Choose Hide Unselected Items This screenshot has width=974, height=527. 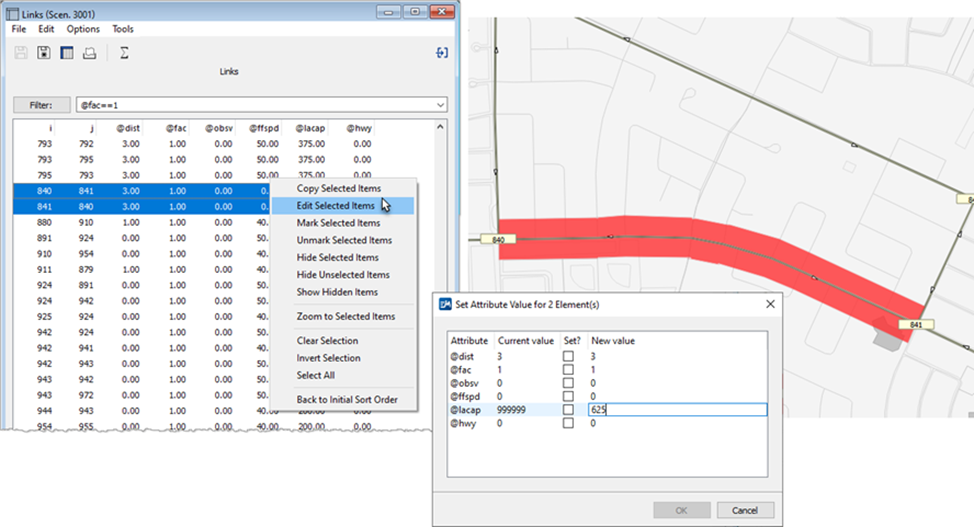[x=343, y=275]
